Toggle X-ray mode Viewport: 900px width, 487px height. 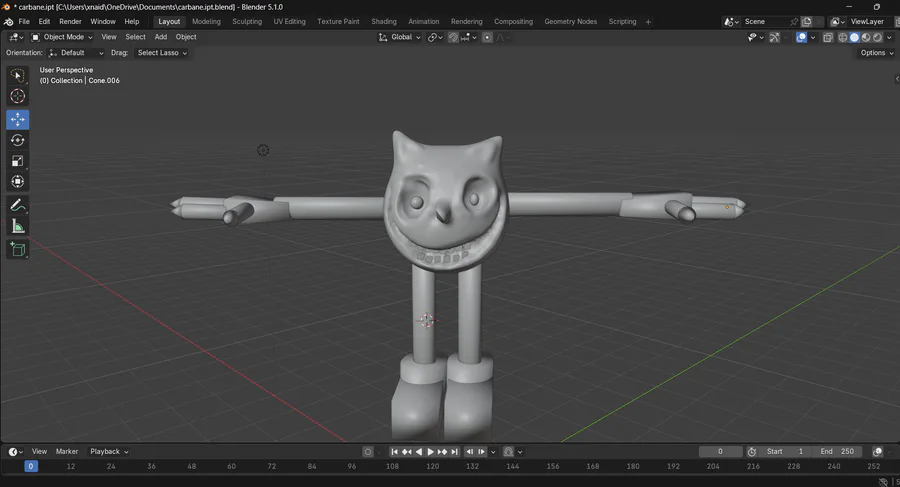828,37
